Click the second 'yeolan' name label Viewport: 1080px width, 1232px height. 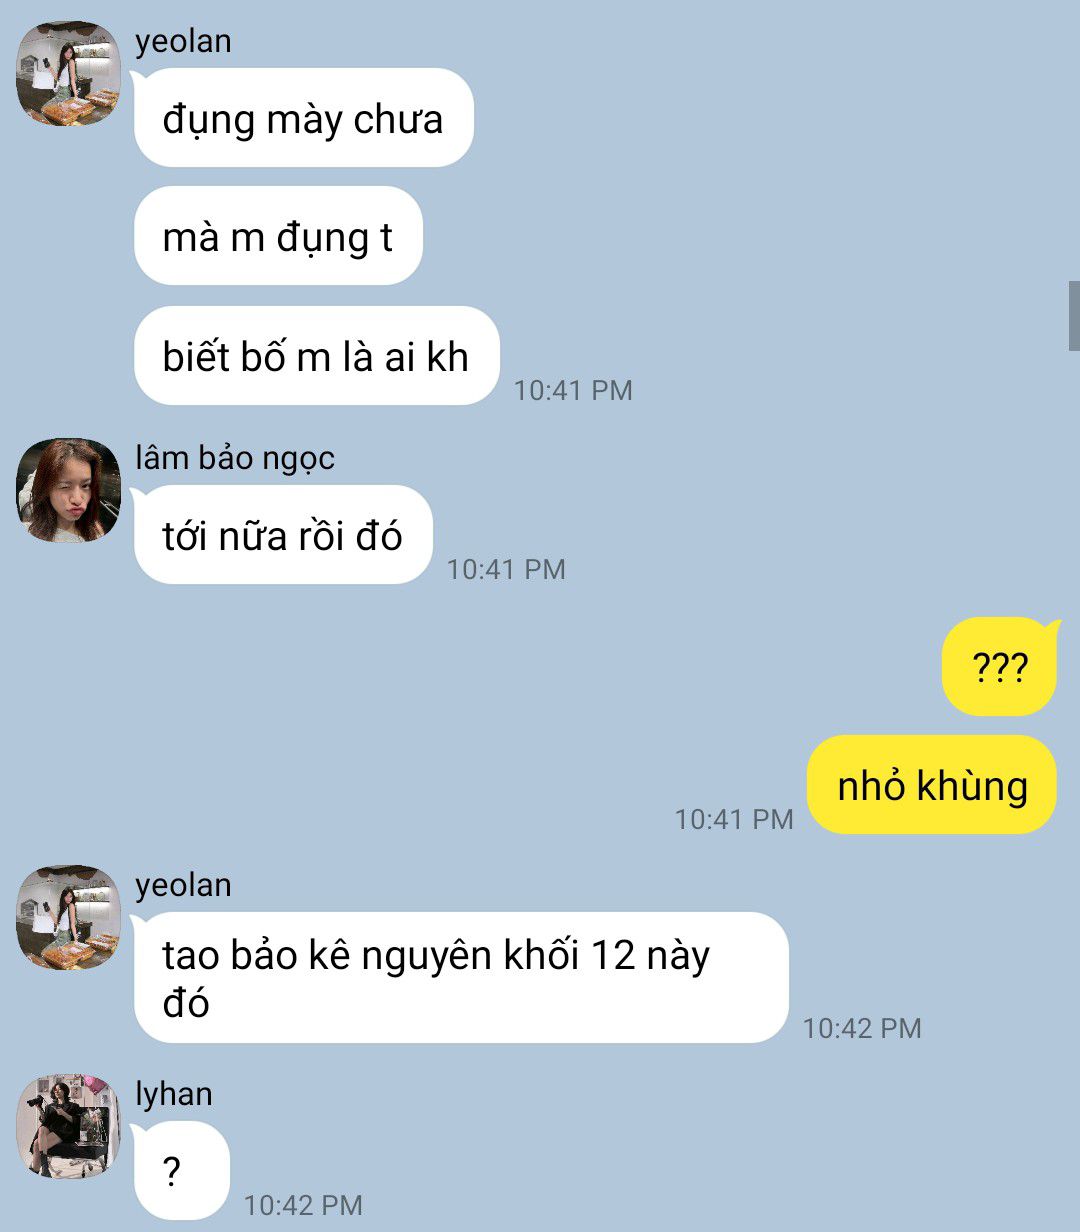pyautogui.click(x=183, y=885)
